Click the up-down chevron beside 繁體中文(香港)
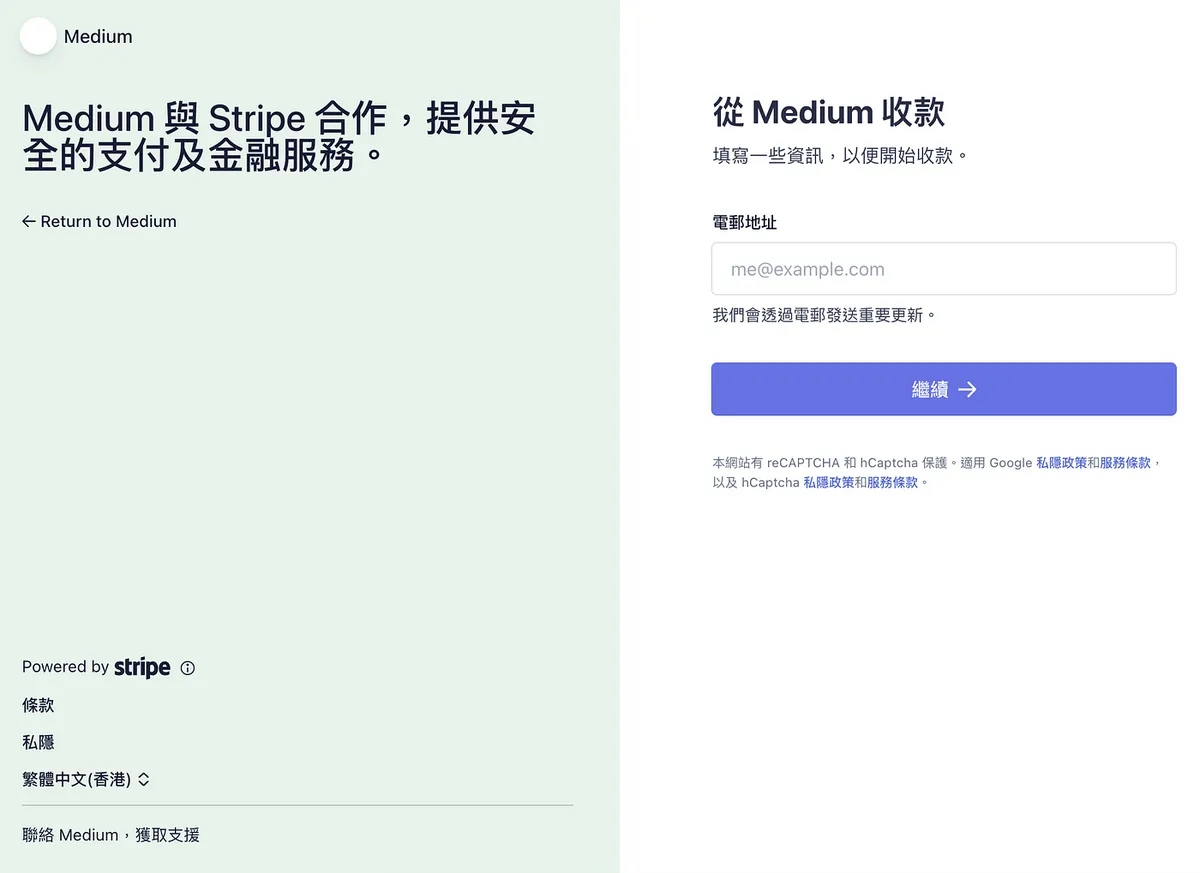Screen dimensions: 1200x873 tap(144, 779)
